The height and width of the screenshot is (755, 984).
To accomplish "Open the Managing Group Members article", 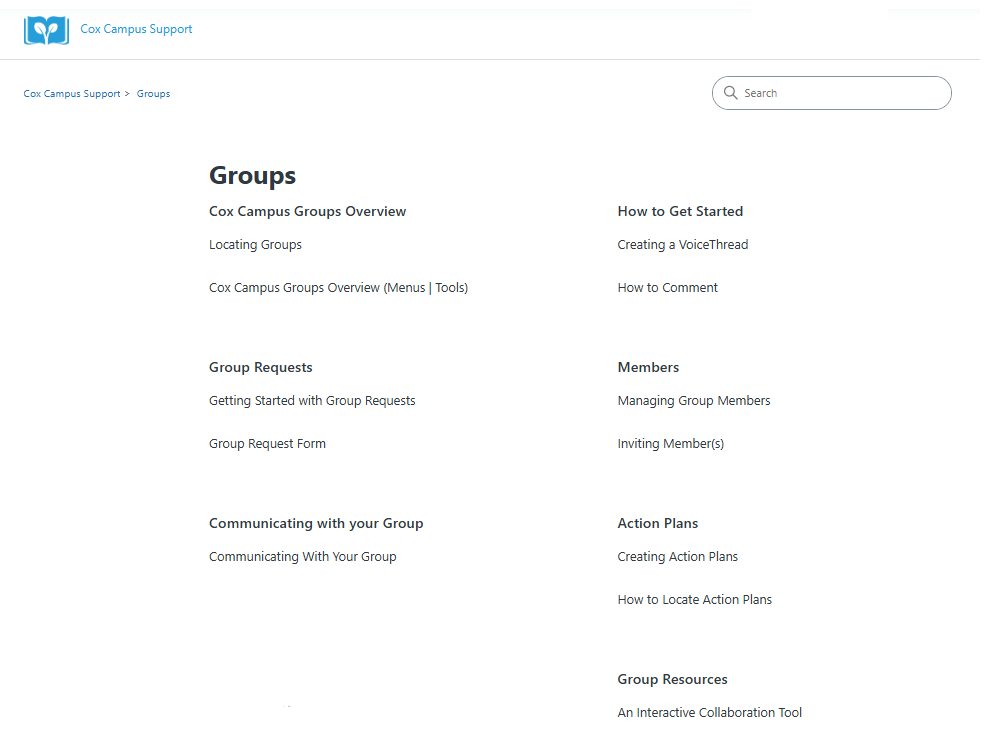I will click(x=694, y=401).
